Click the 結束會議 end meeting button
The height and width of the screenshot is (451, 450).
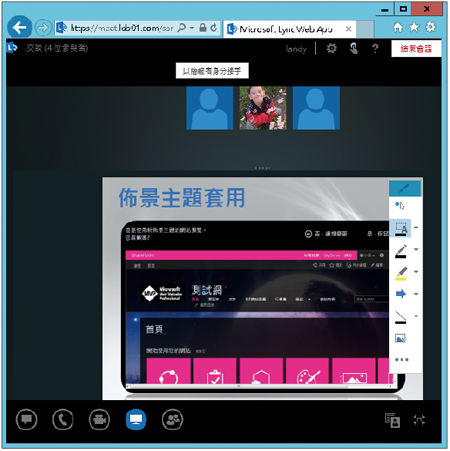tap(416, 49)
